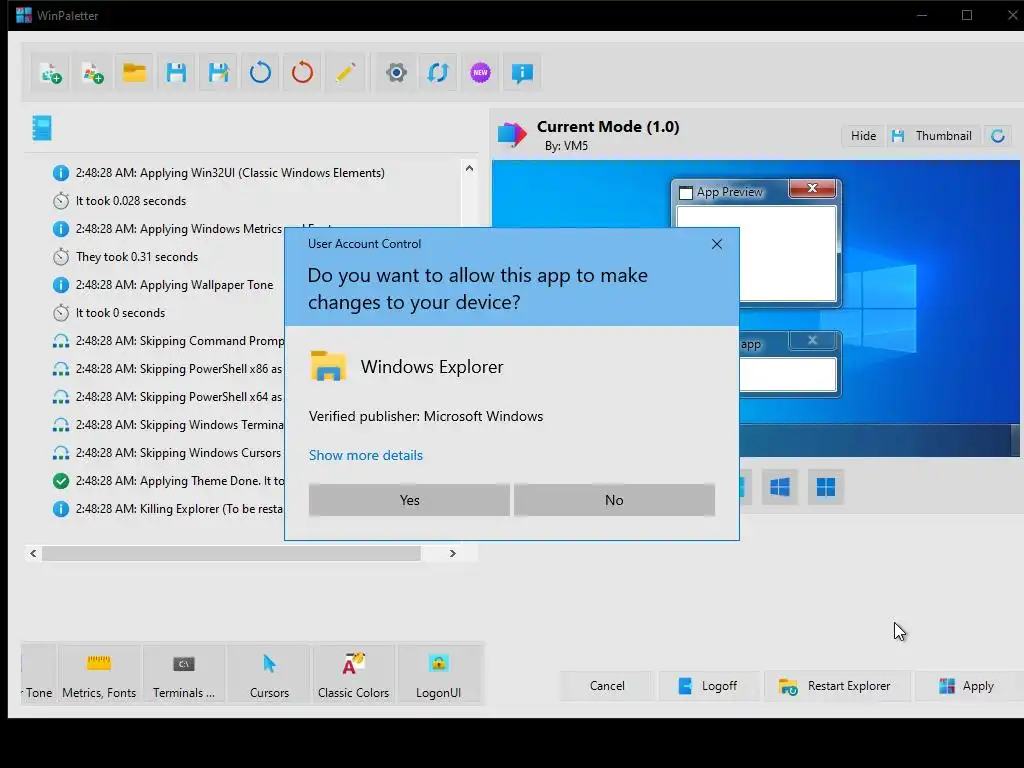Click log horizontal scrollbar right arrow

tap(453, 553)
